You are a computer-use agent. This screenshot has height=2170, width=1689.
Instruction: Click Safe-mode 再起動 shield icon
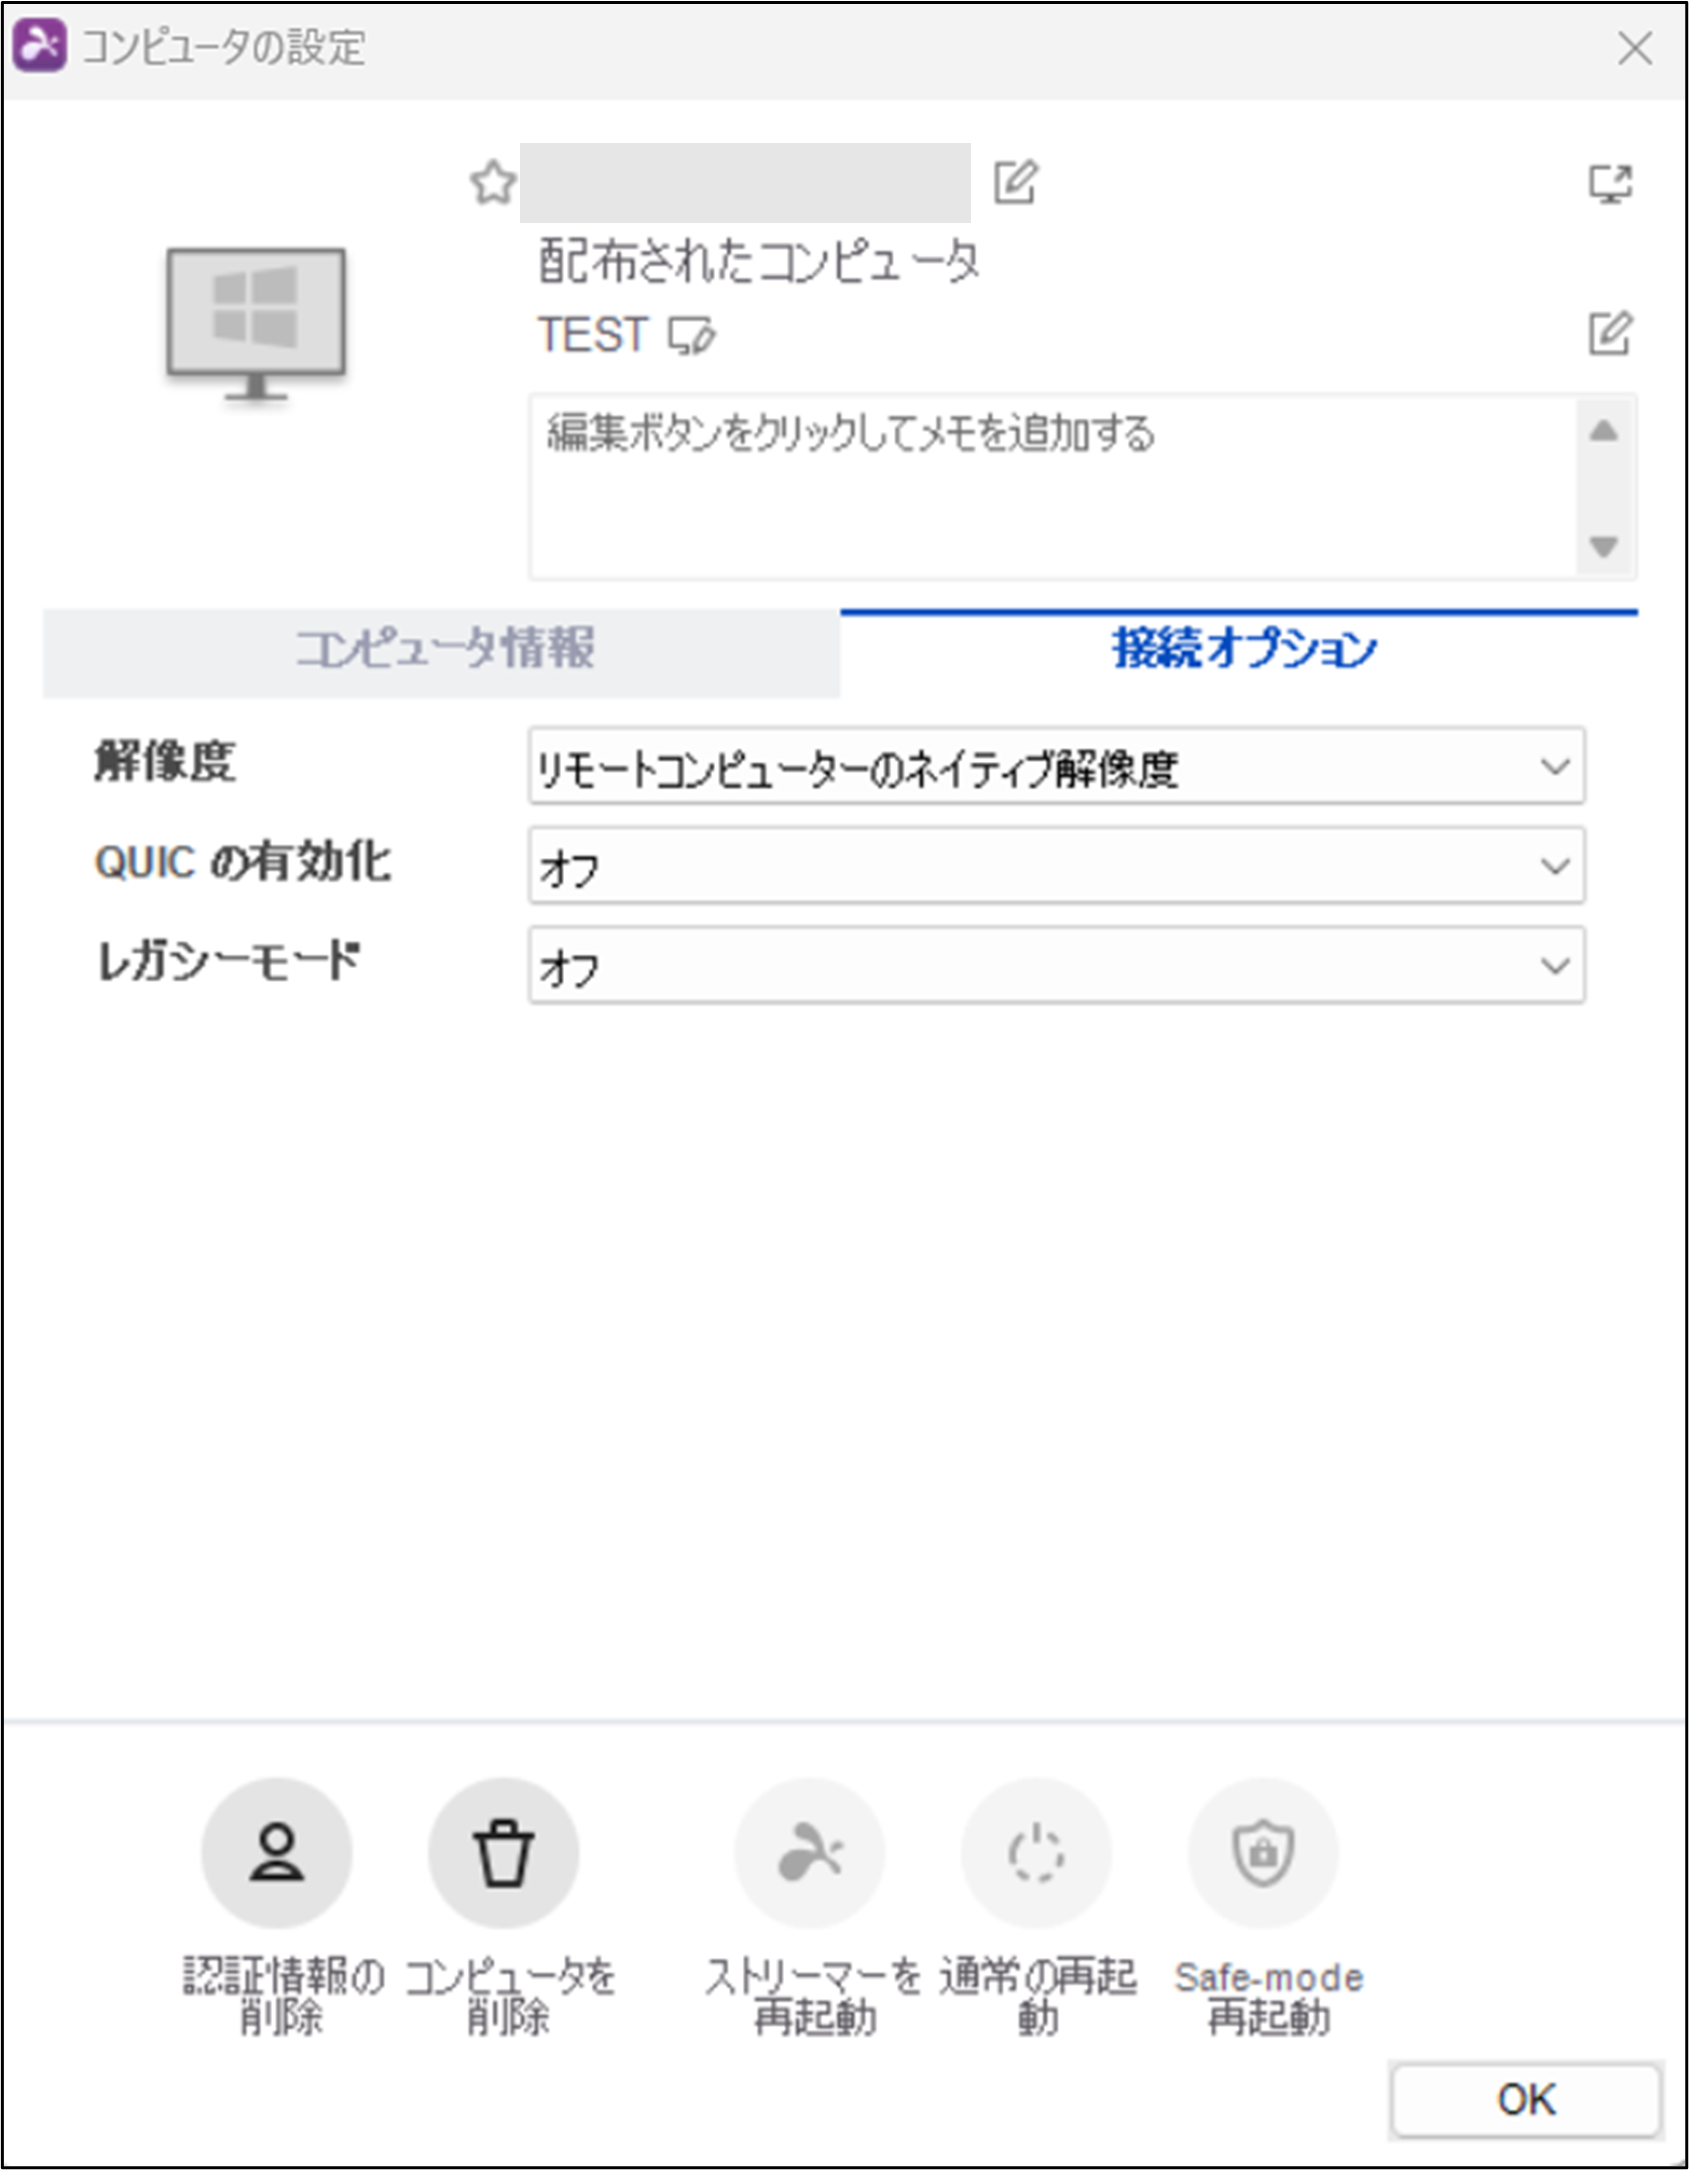pos(1263,1852)
